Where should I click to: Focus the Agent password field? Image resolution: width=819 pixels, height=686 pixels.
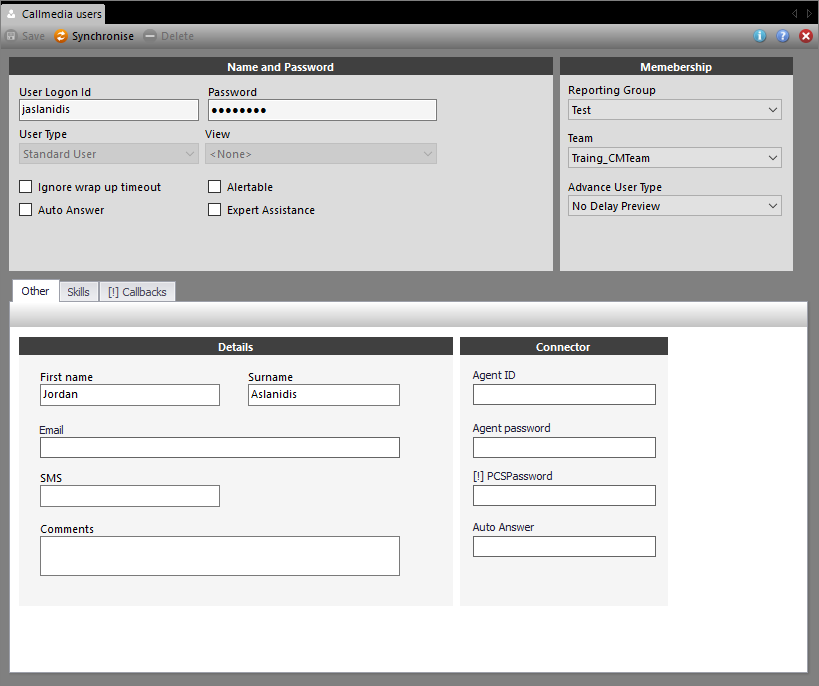pyautogui.click(x=564, y=448)
